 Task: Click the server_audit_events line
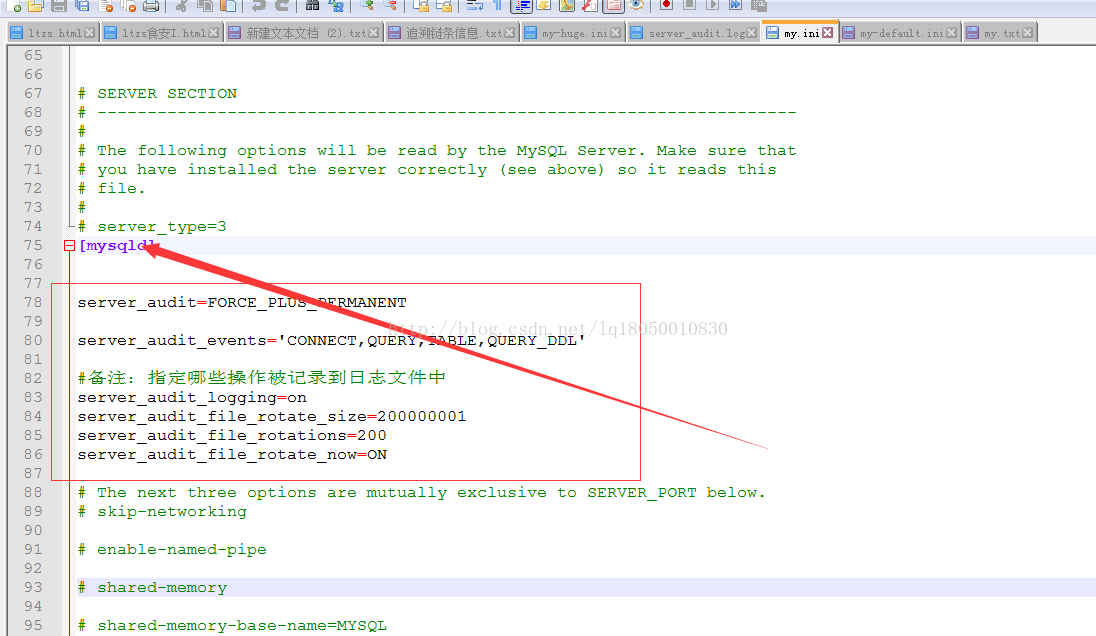click(331, 340)
